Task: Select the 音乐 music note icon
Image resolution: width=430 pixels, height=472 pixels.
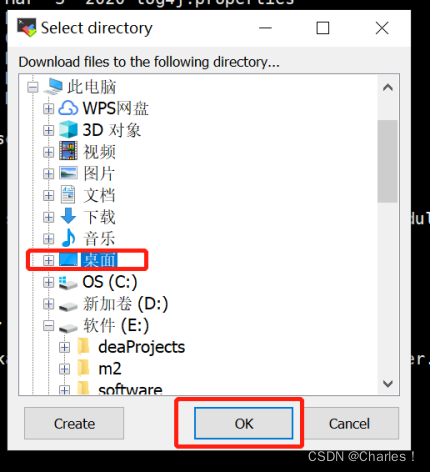Action: coord(69,238)
